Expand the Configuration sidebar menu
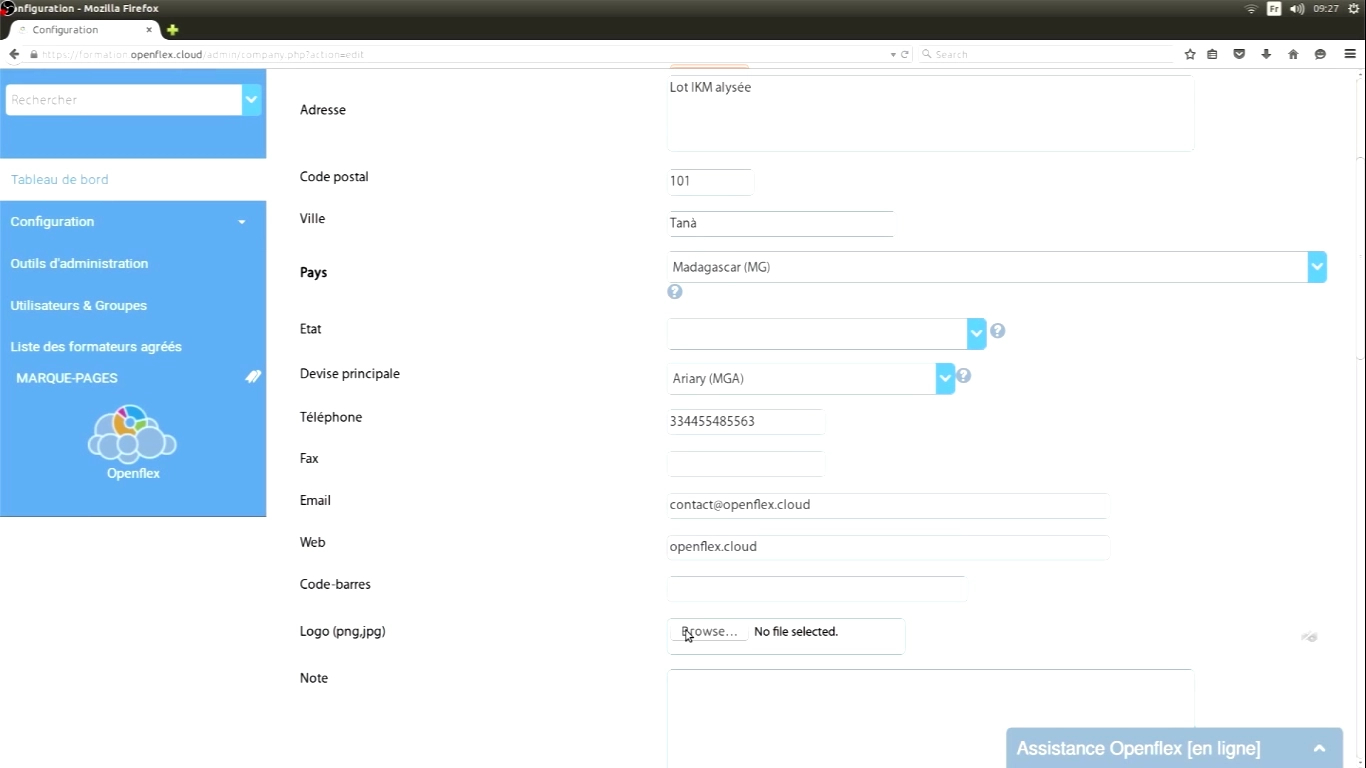Image resolution: width=1366 pixels, height=768 pixels. [x=133, y=222]
